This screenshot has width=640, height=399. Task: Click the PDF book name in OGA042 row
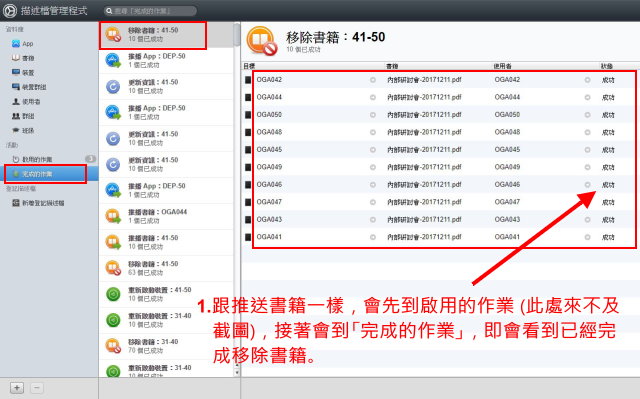pyautogui.click(x=424, y=80)
